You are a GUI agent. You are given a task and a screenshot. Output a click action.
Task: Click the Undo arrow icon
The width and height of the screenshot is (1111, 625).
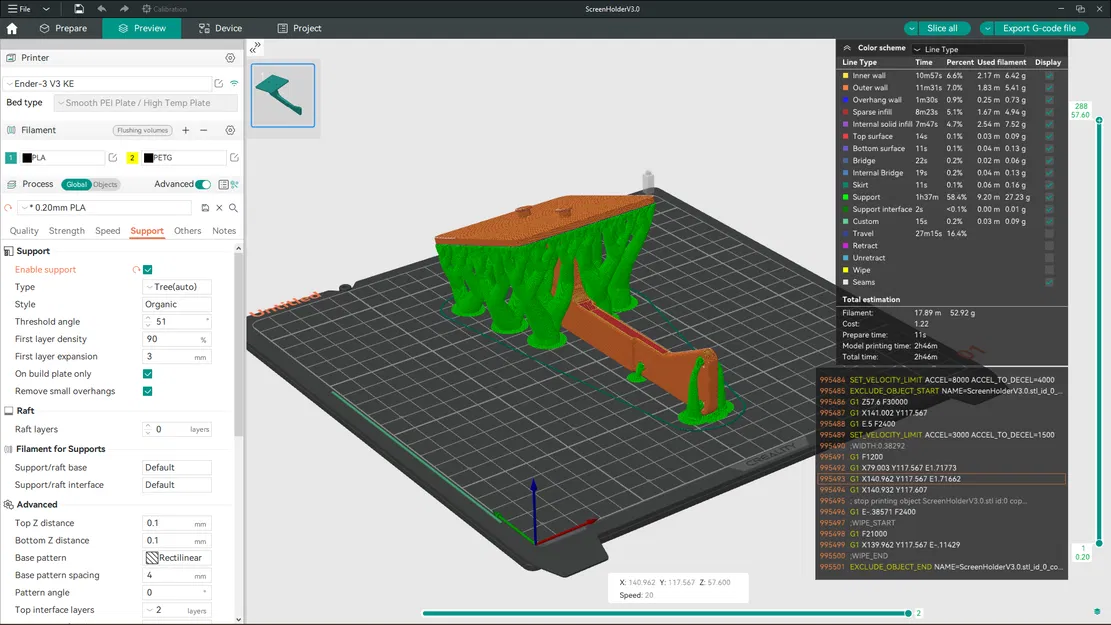pyautogui.click(x=102, y=9)
